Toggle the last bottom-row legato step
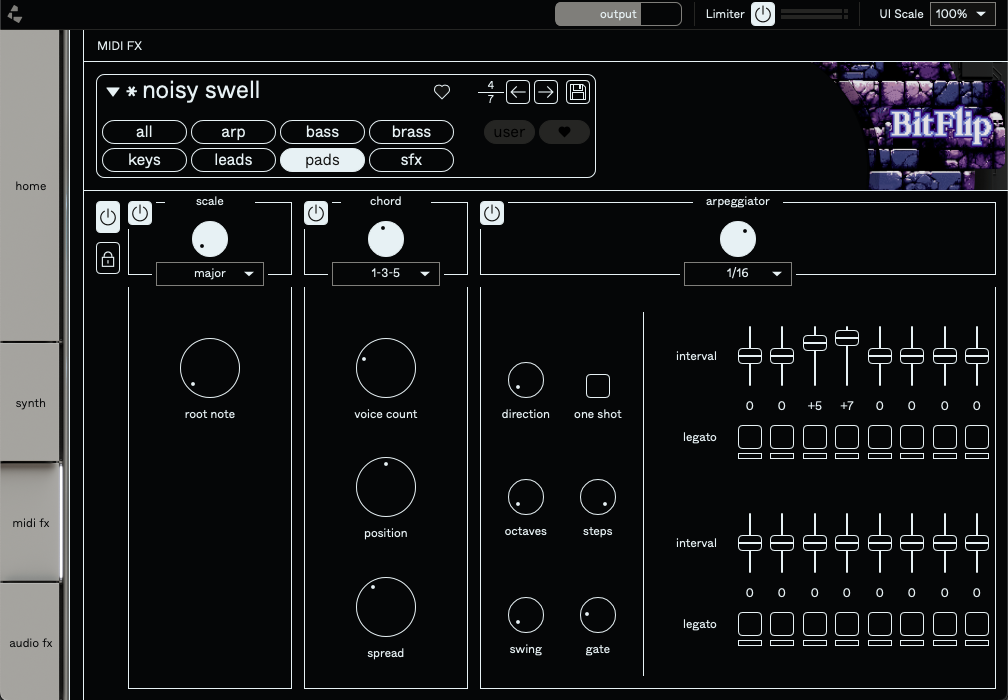 point(976,624)
